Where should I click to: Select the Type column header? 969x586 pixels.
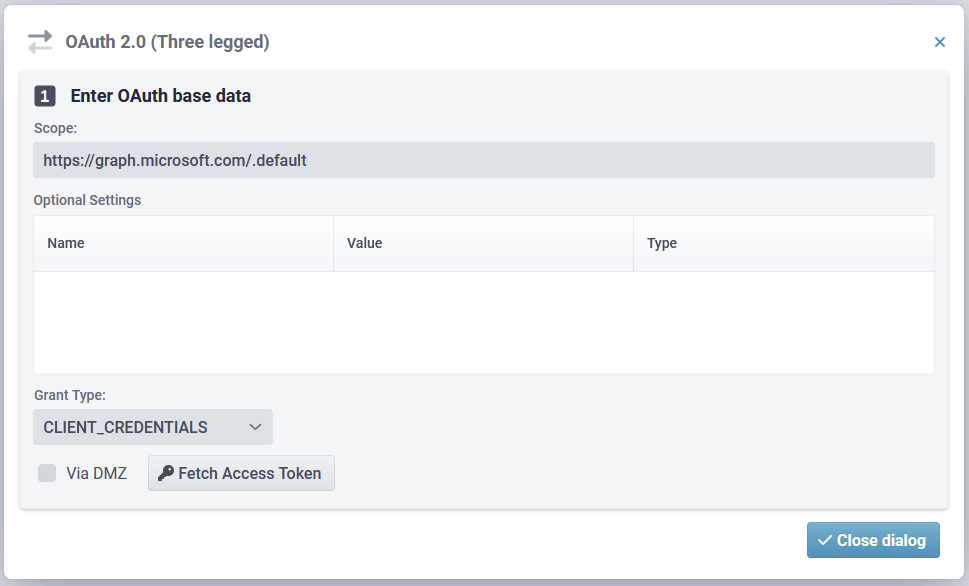662,243
